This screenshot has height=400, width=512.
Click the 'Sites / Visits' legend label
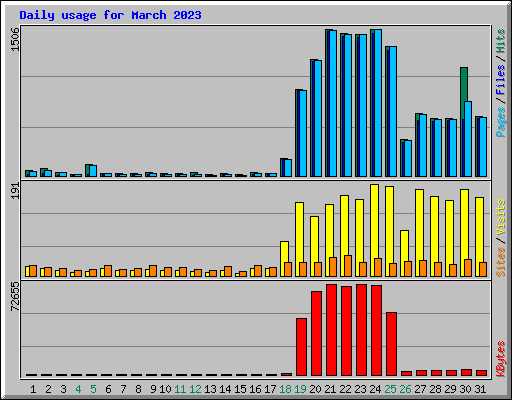501,238
